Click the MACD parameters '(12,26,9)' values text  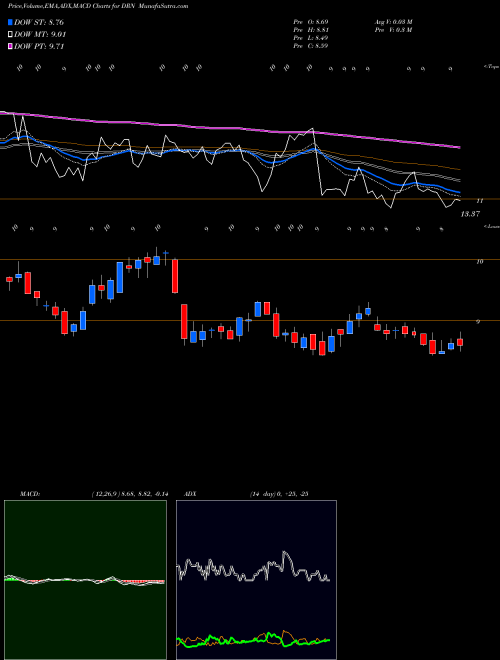(129, 494)
